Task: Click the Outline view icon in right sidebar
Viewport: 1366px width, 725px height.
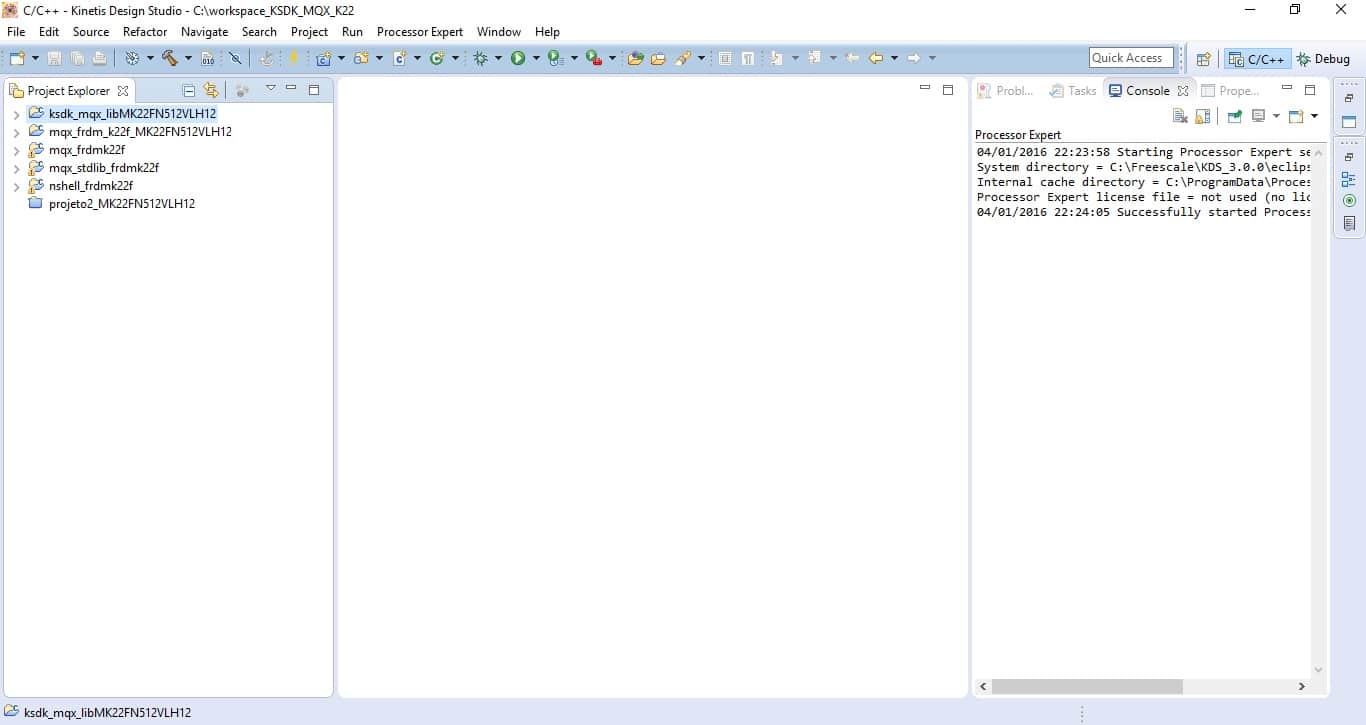Action: pyautogui.click(x=1349, y=180)
